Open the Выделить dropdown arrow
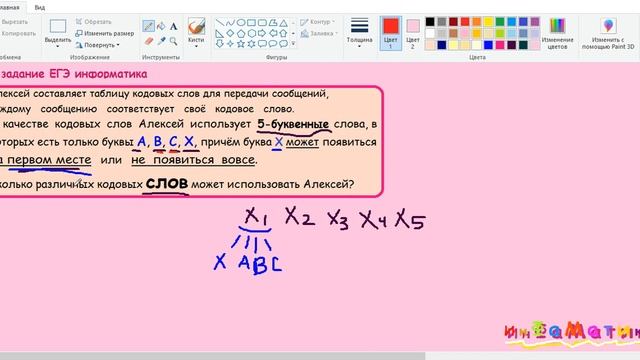The height and width of the screenshot is (360, 640). [x=58, y=46]
